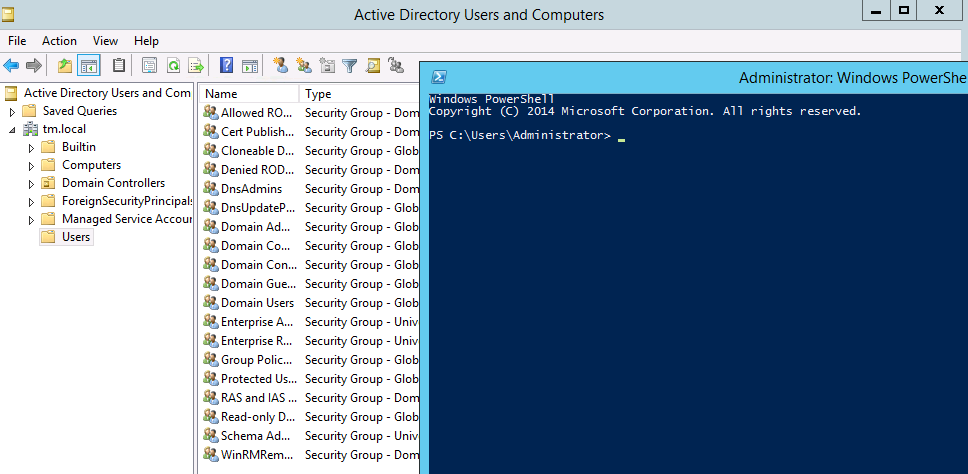Expand the Saved Queries tree node

(x=12, y=112)
